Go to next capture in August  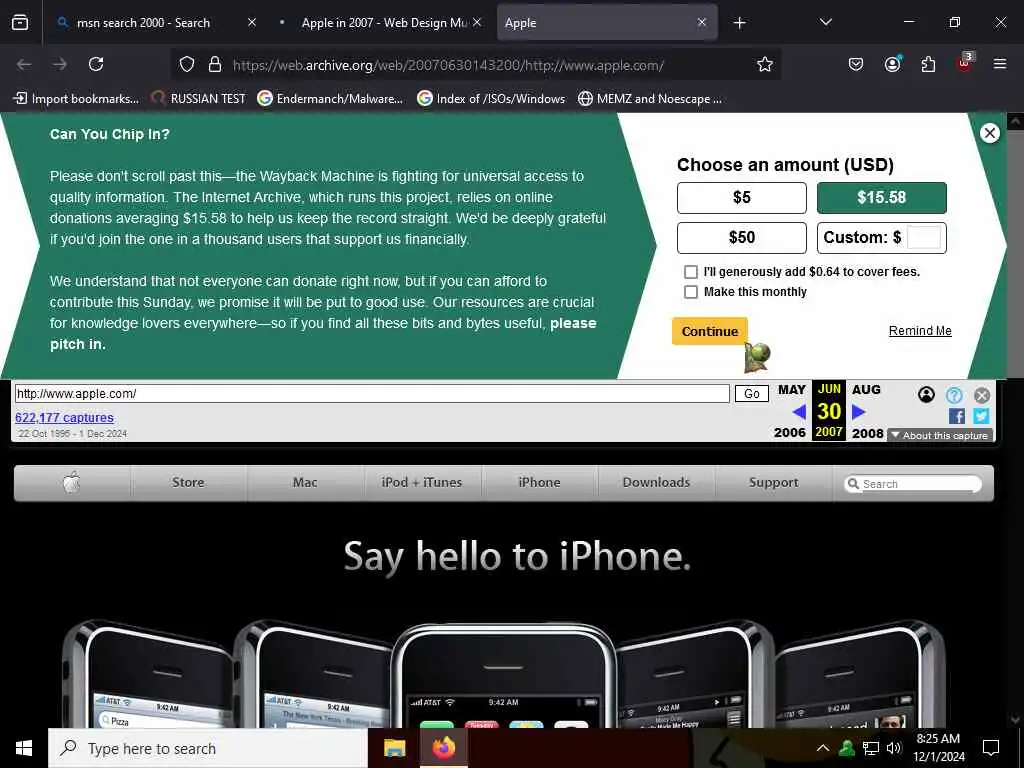point(859,411)
